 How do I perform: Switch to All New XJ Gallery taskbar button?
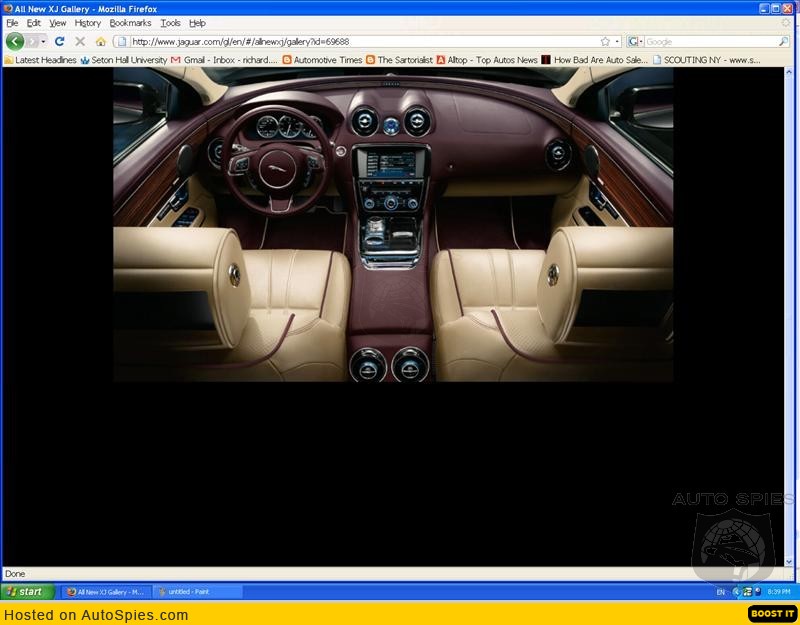point(107,592)
